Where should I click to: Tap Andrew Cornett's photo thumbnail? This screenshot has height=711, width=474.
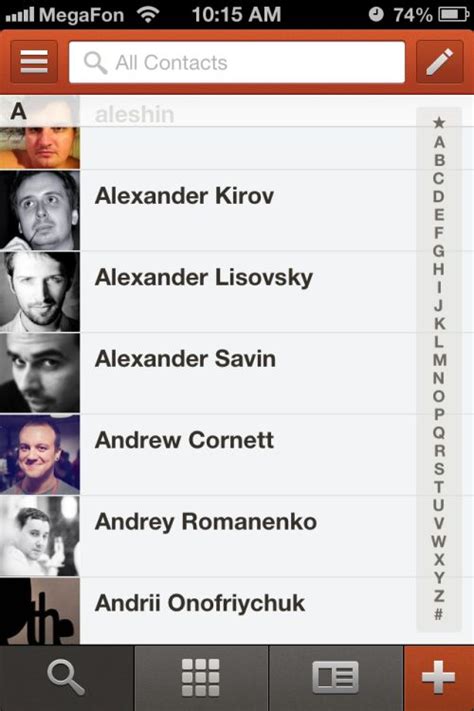click(40, 454)
